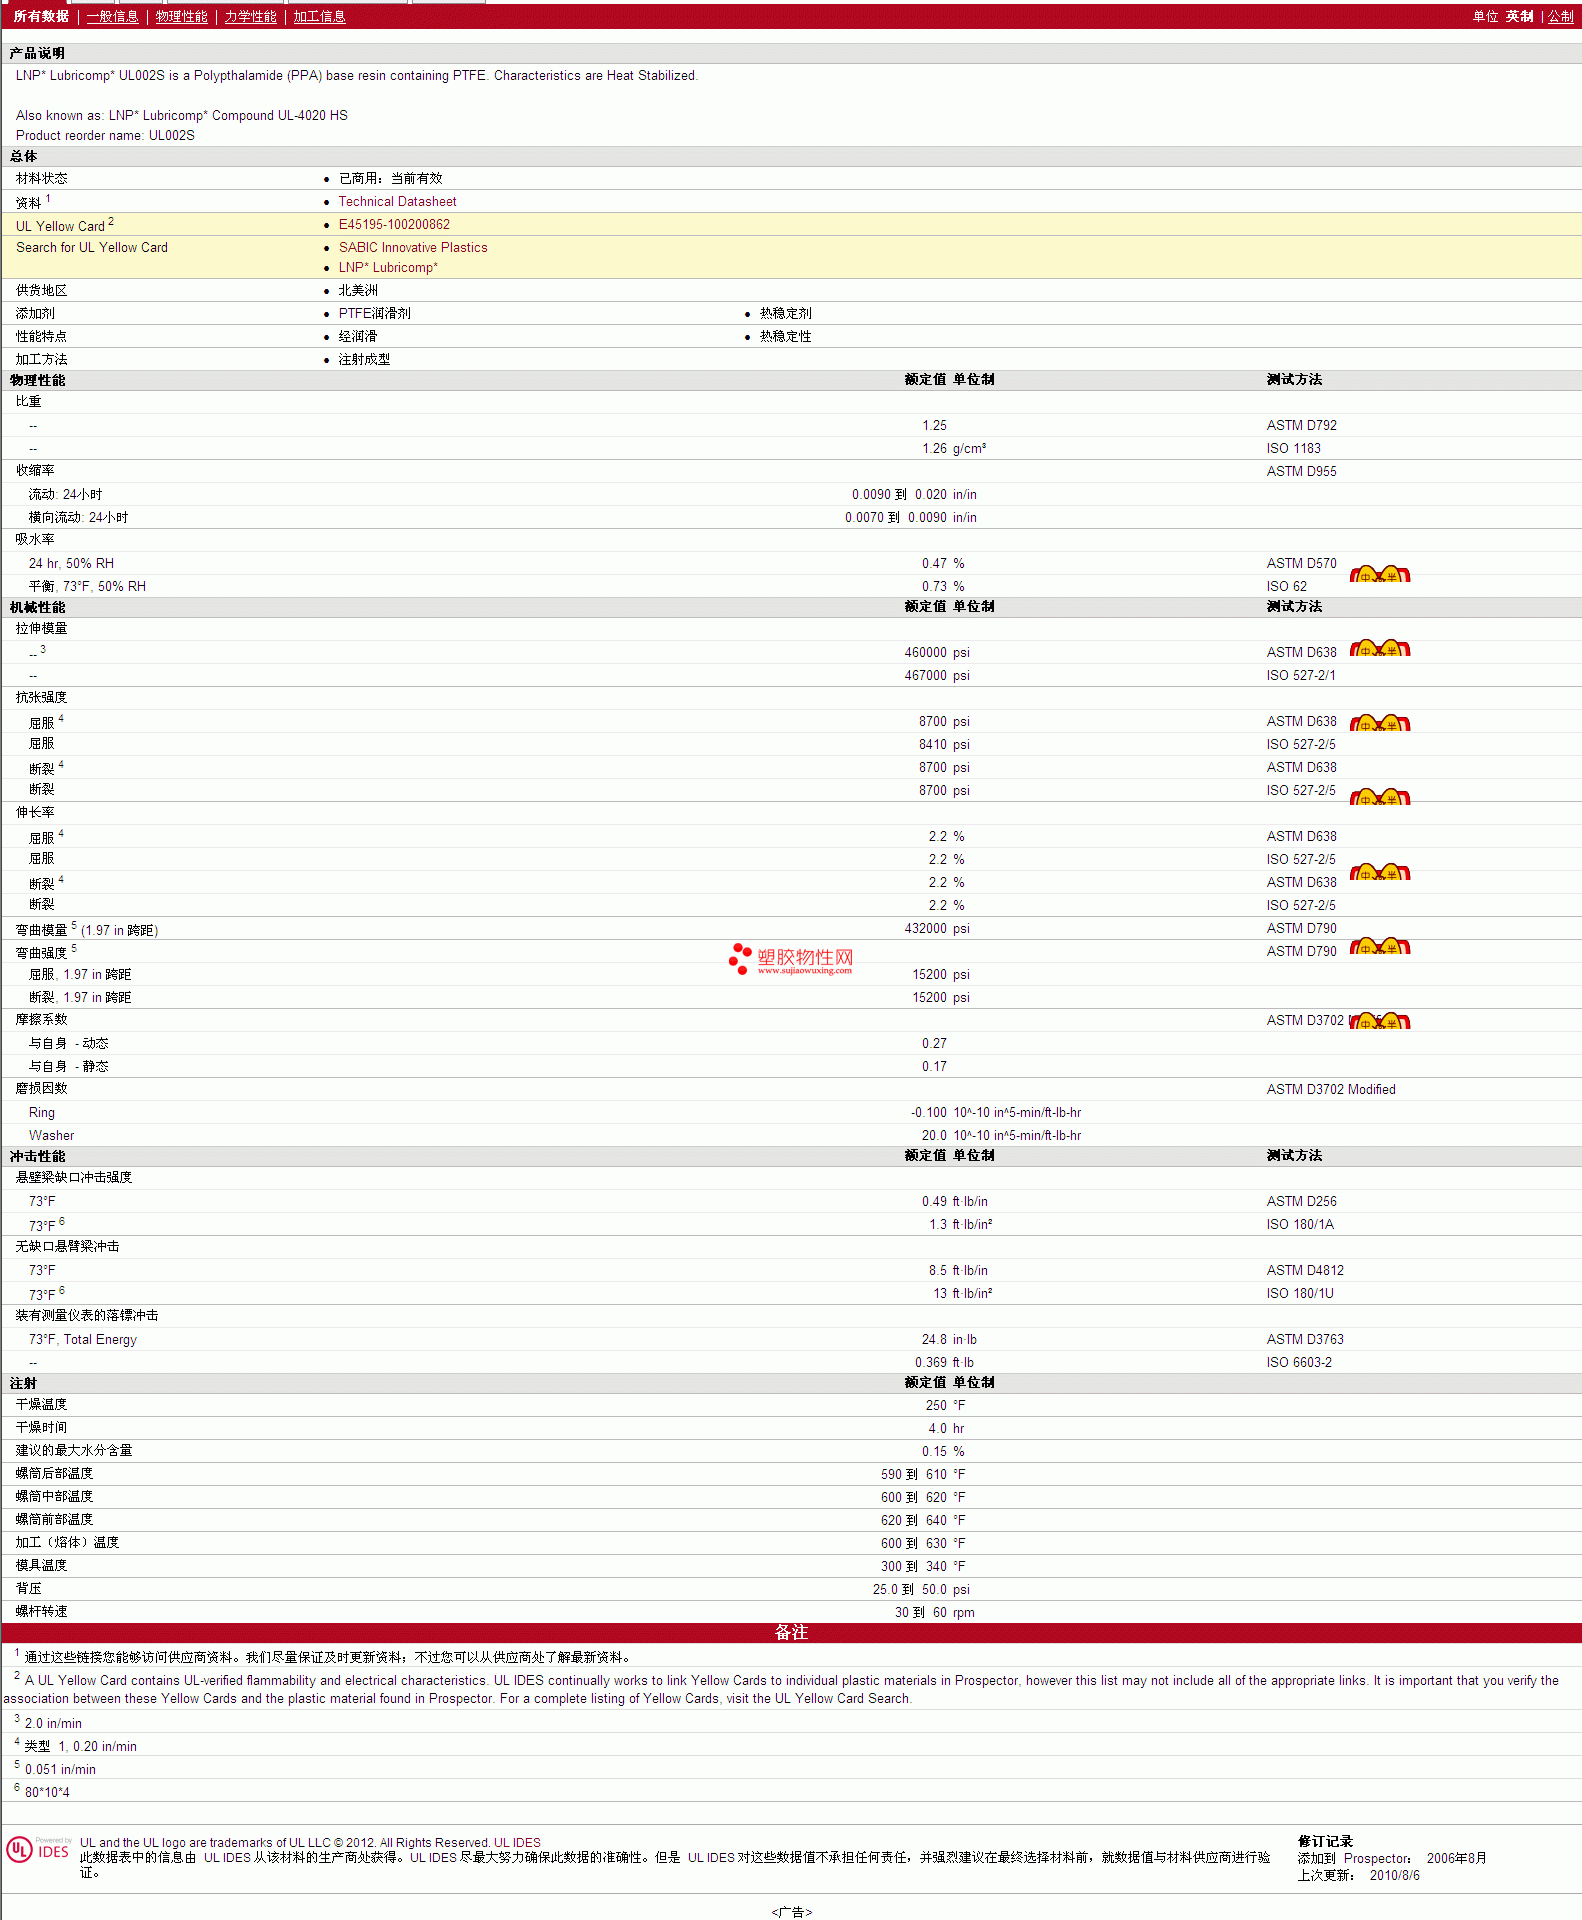Screen dimensions: 1582x1920
Task: Select the 流动: 24小时 shrinkage row
Action: [791, 494]
